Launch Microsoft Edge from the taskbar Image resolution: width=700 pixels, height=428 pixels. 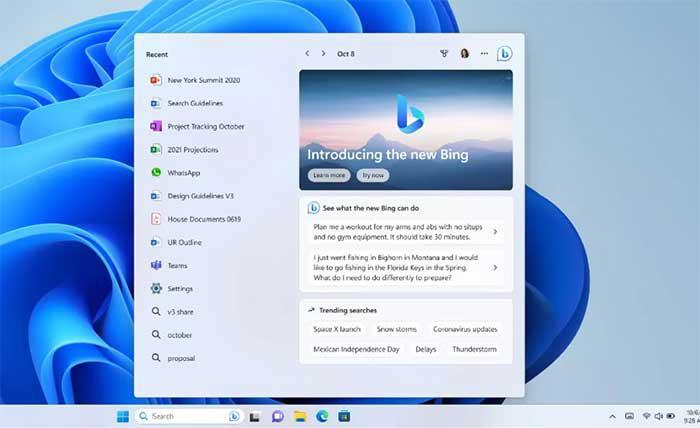(322, 416)
